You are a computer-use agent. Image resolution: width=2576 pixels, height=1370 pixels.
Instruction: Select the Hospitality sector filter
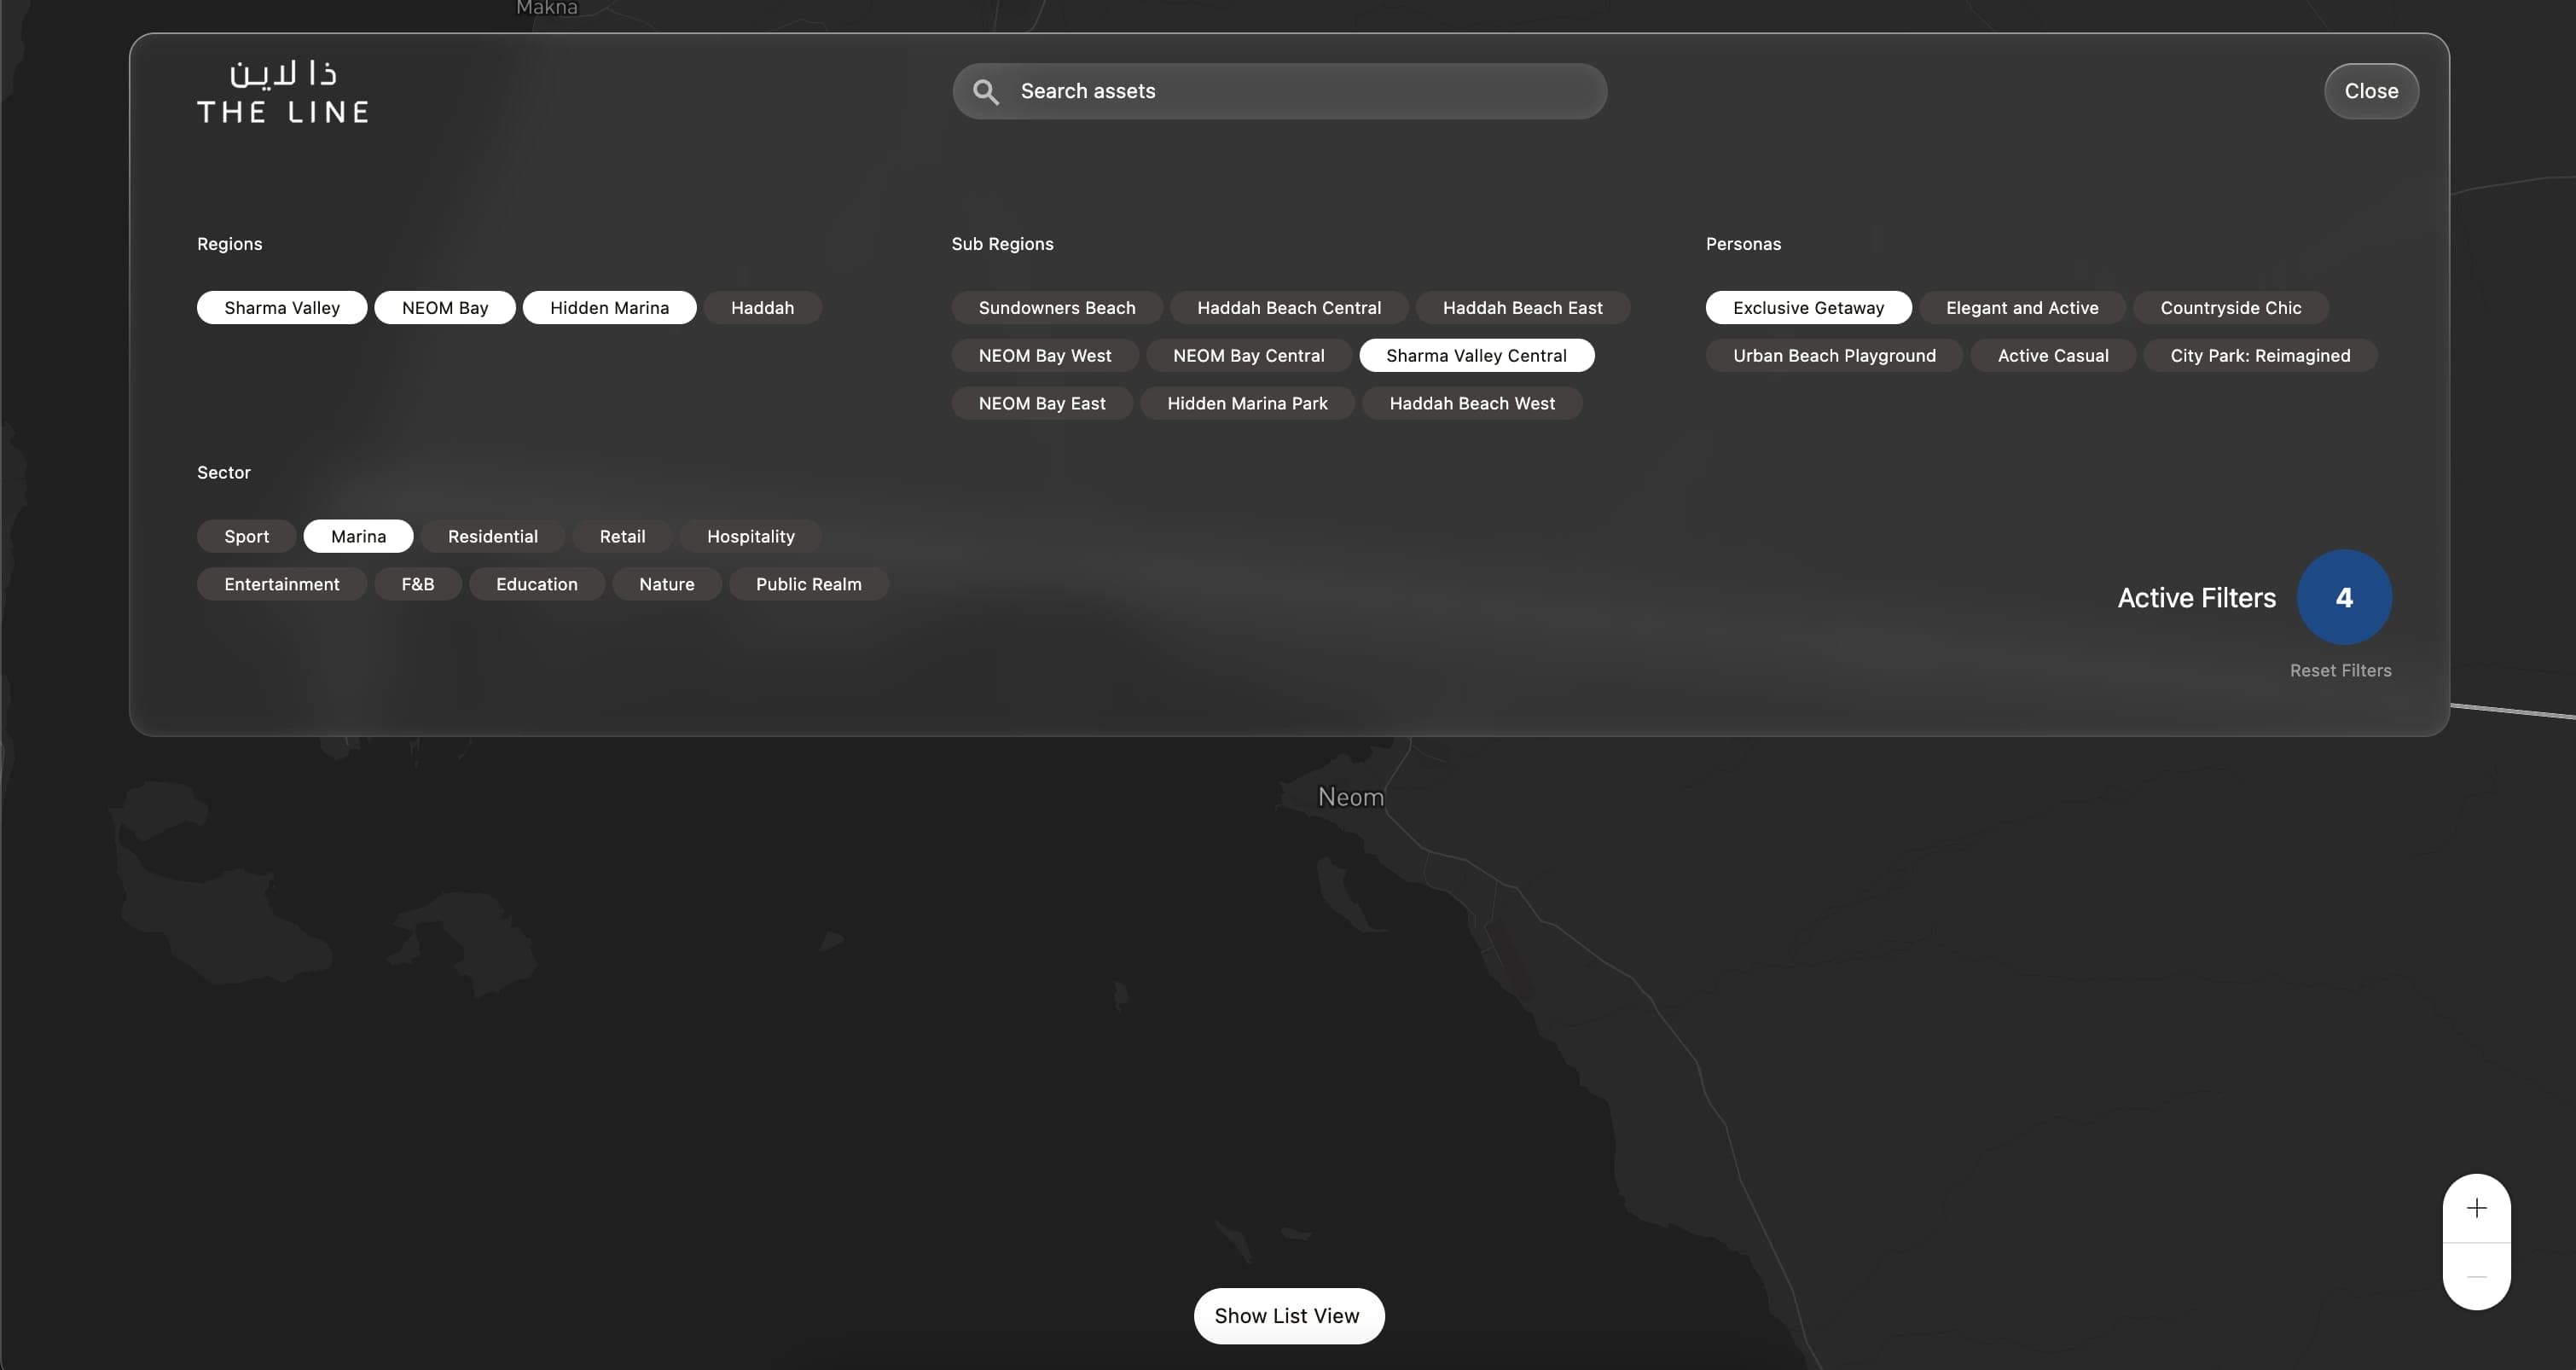750,536
